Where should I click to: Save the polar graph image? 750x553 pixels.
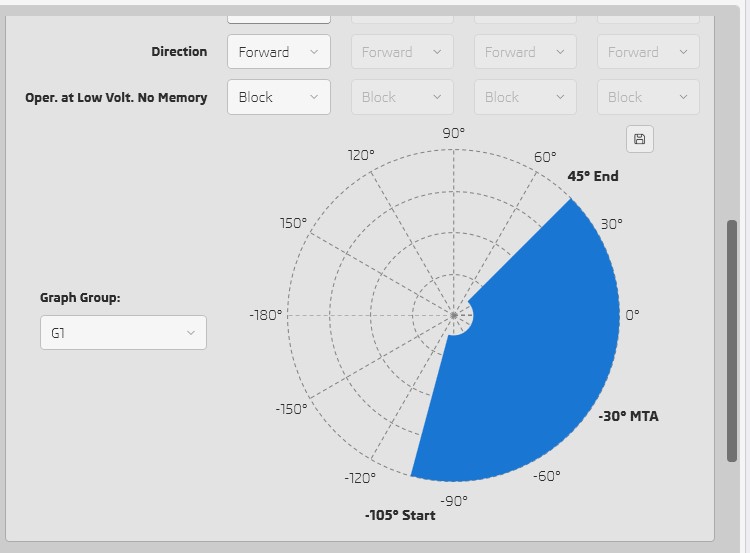[640, 139]
